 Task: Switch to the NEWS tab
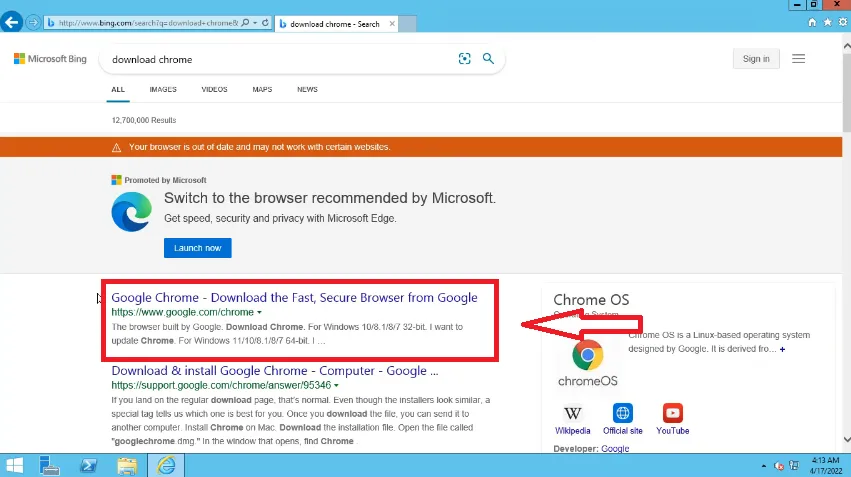307,90
